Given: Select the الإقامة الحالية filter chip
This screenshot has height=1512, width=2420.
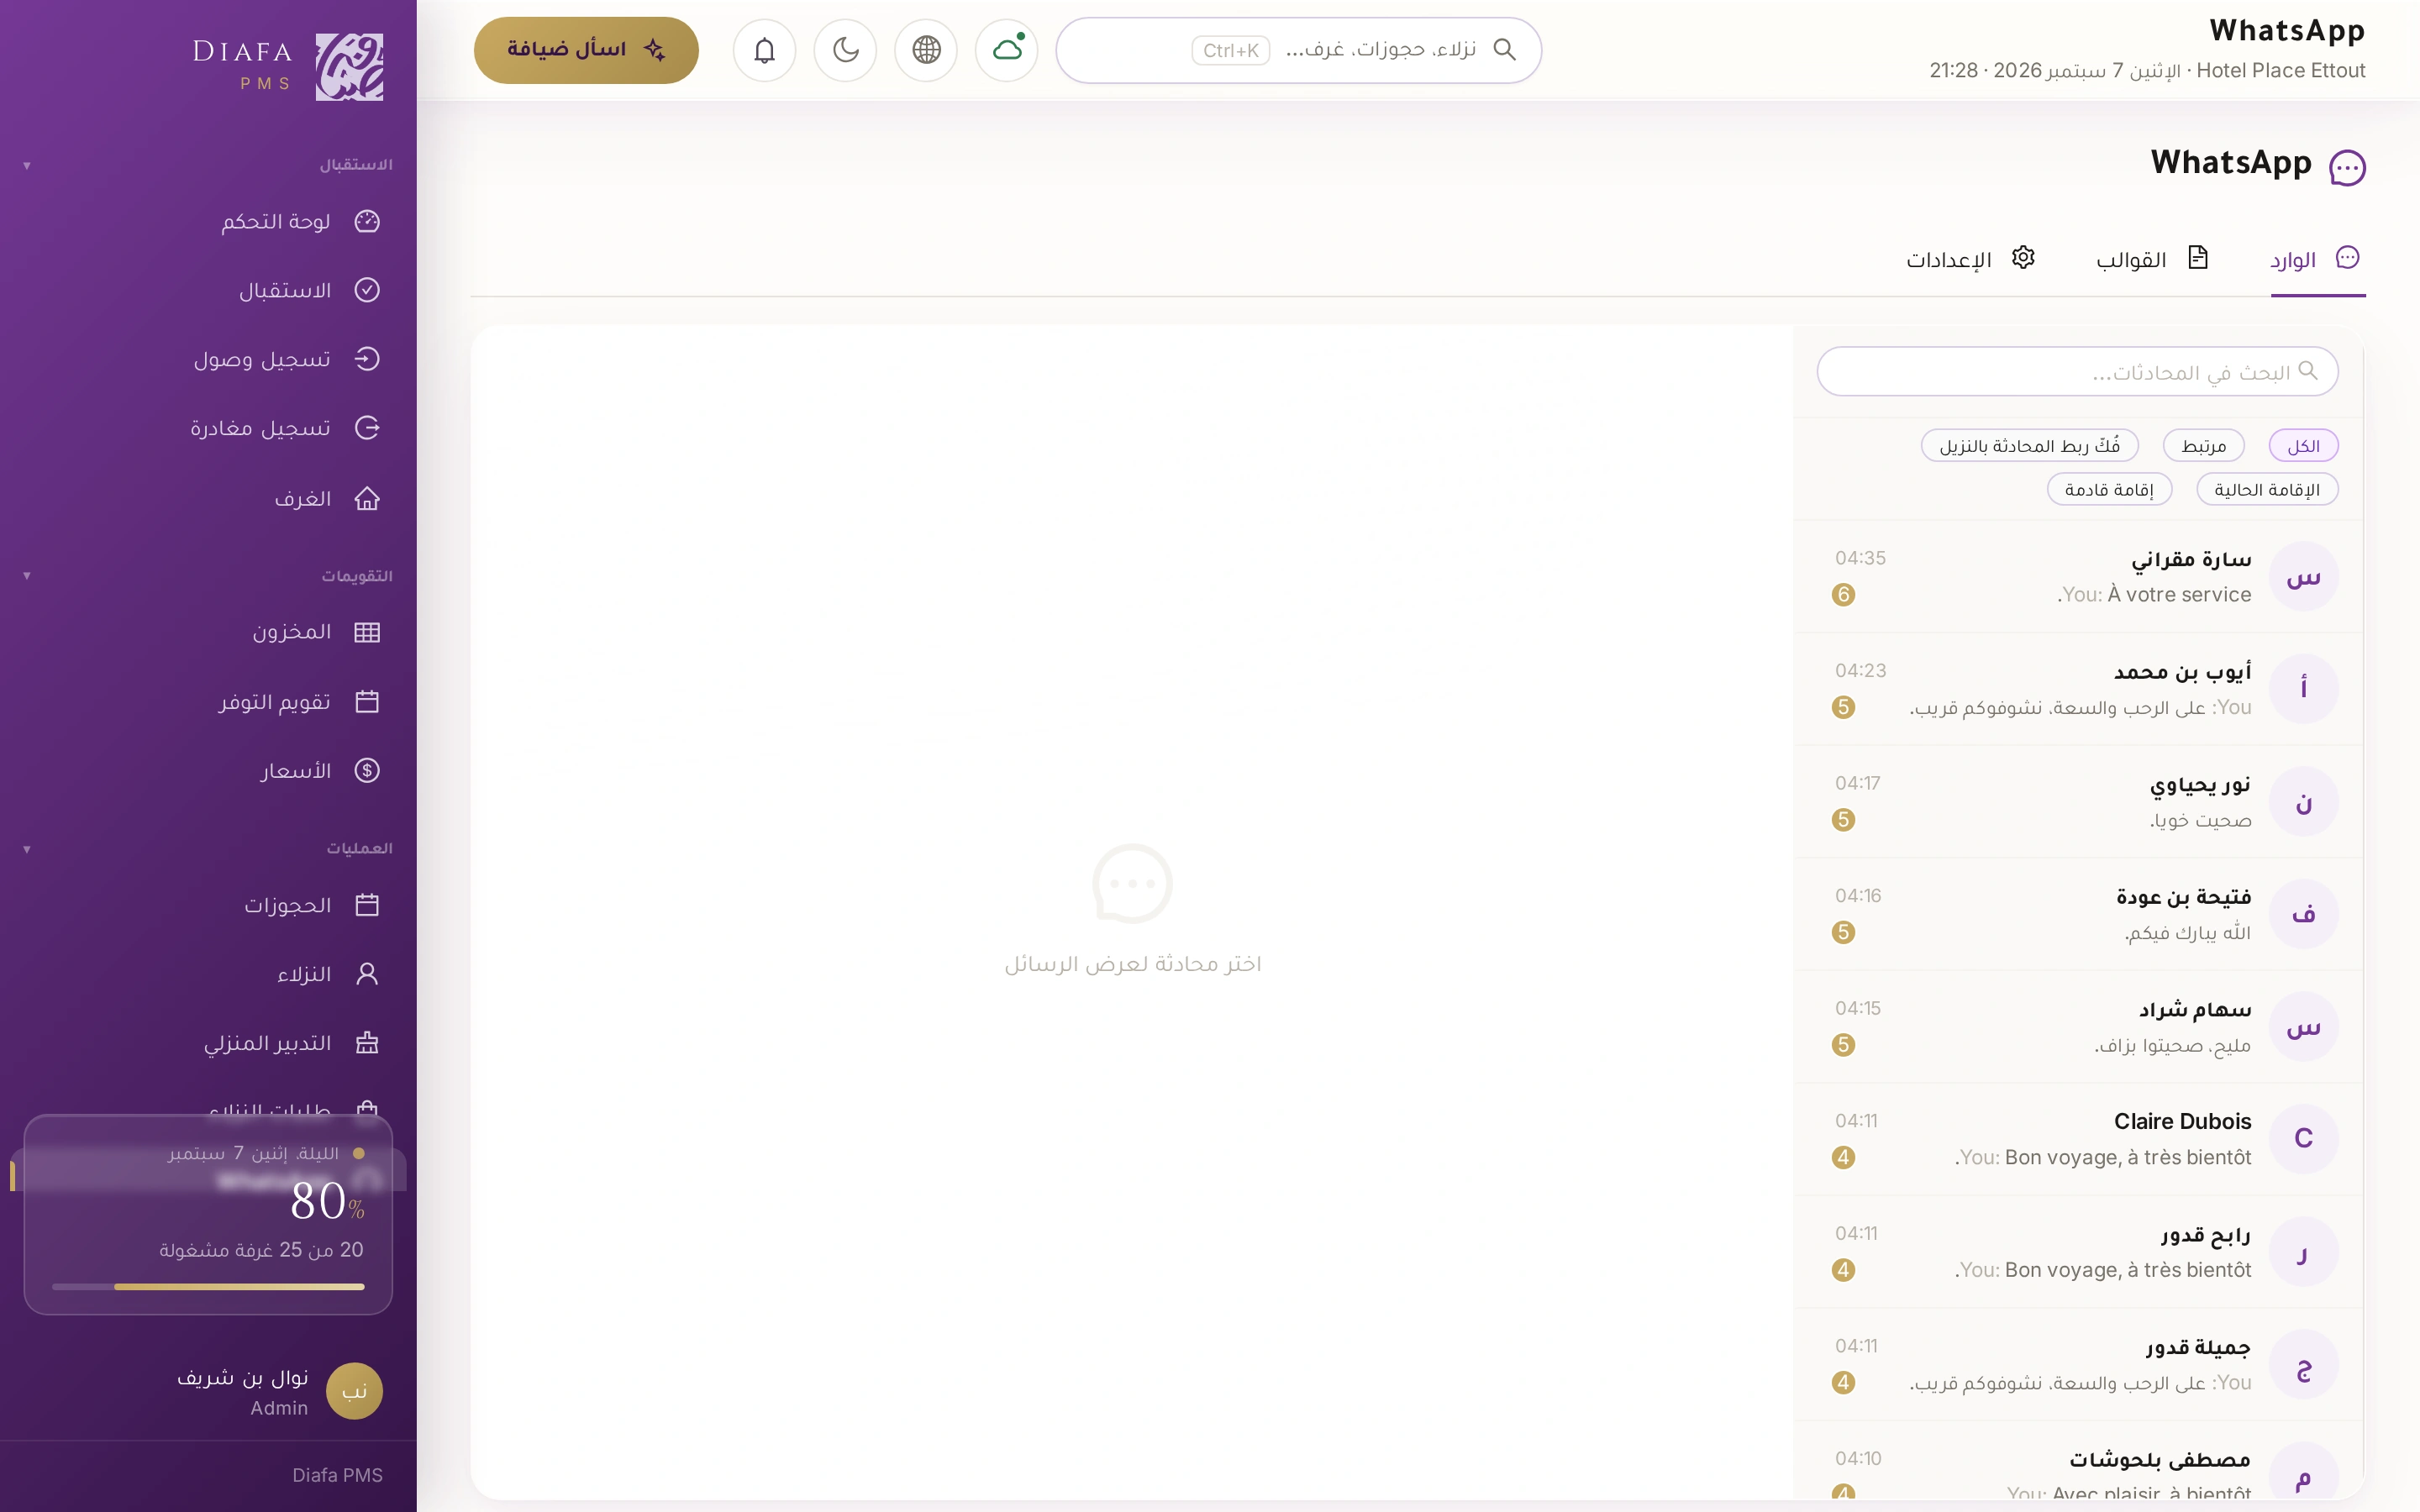Looking at the screenshot, I should pyautogui.click(x=2267, y=490).
